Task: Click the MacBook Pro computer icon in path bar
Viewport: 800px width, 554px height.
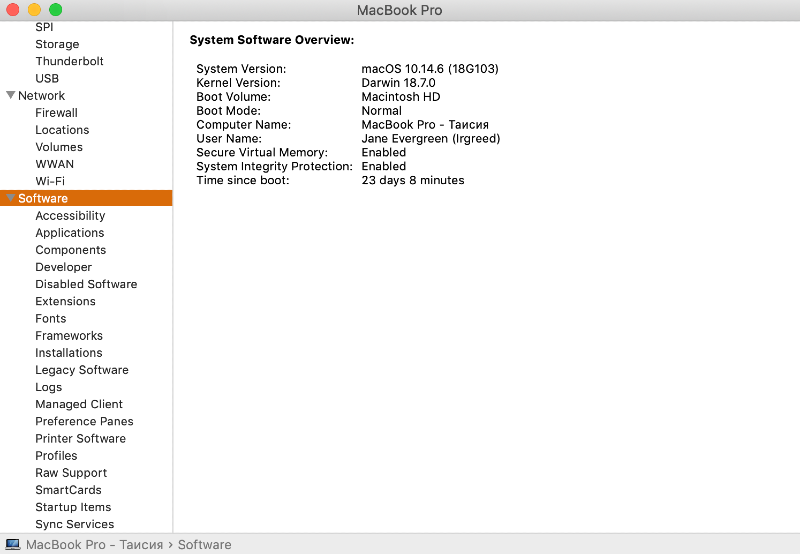Action: coord(12,544)
